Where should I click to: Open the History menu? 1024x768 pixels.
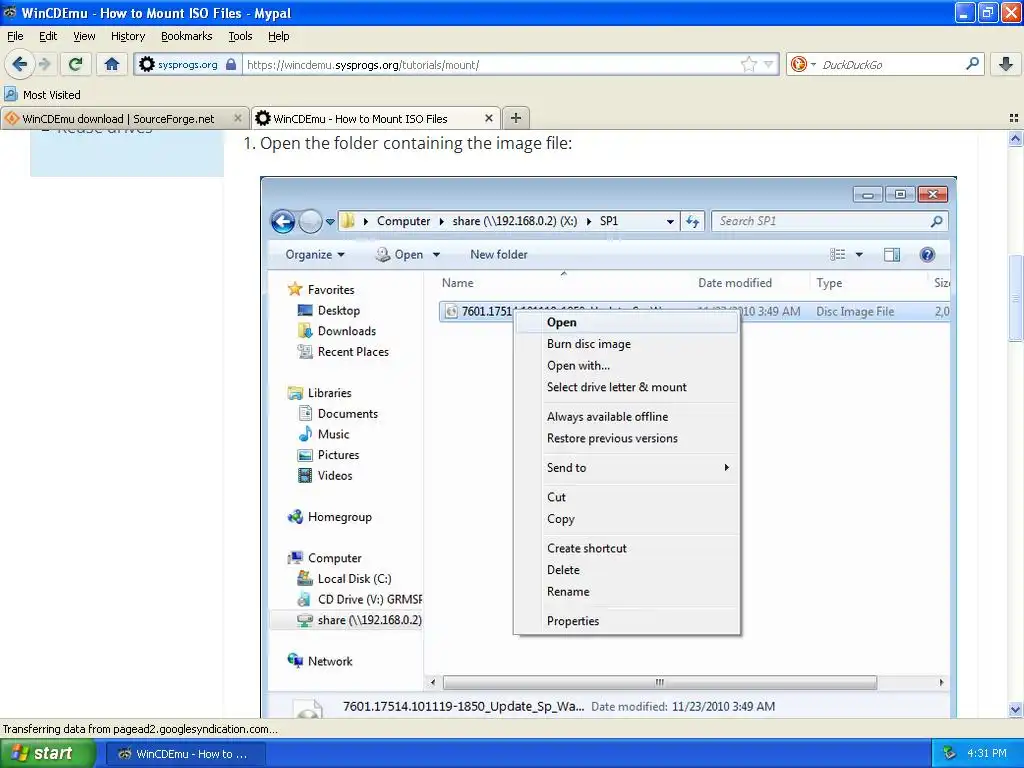click(128, 36)
